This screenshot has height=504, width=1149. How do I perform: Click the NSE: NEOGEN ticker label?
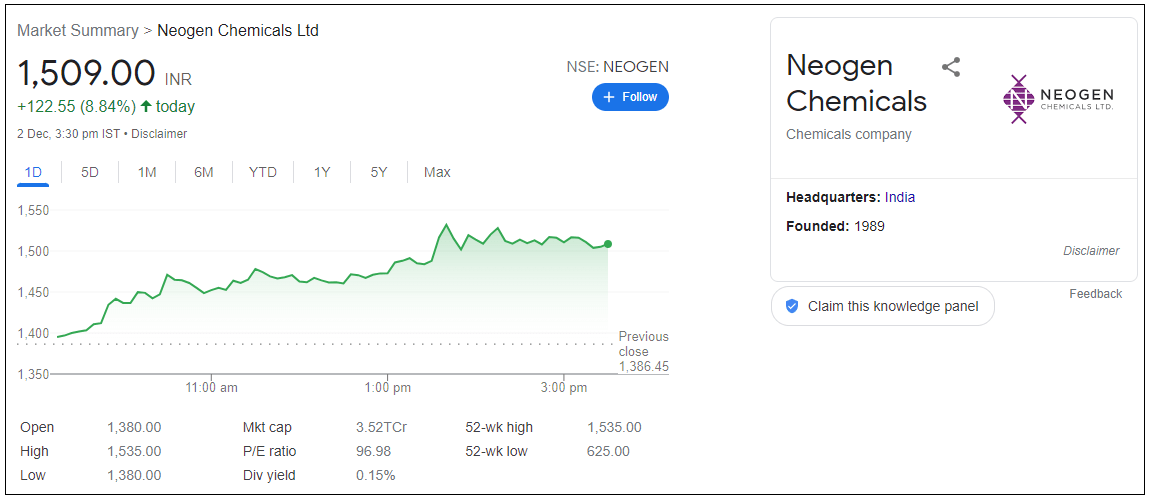pyautogui.click(x=618, y=67)
